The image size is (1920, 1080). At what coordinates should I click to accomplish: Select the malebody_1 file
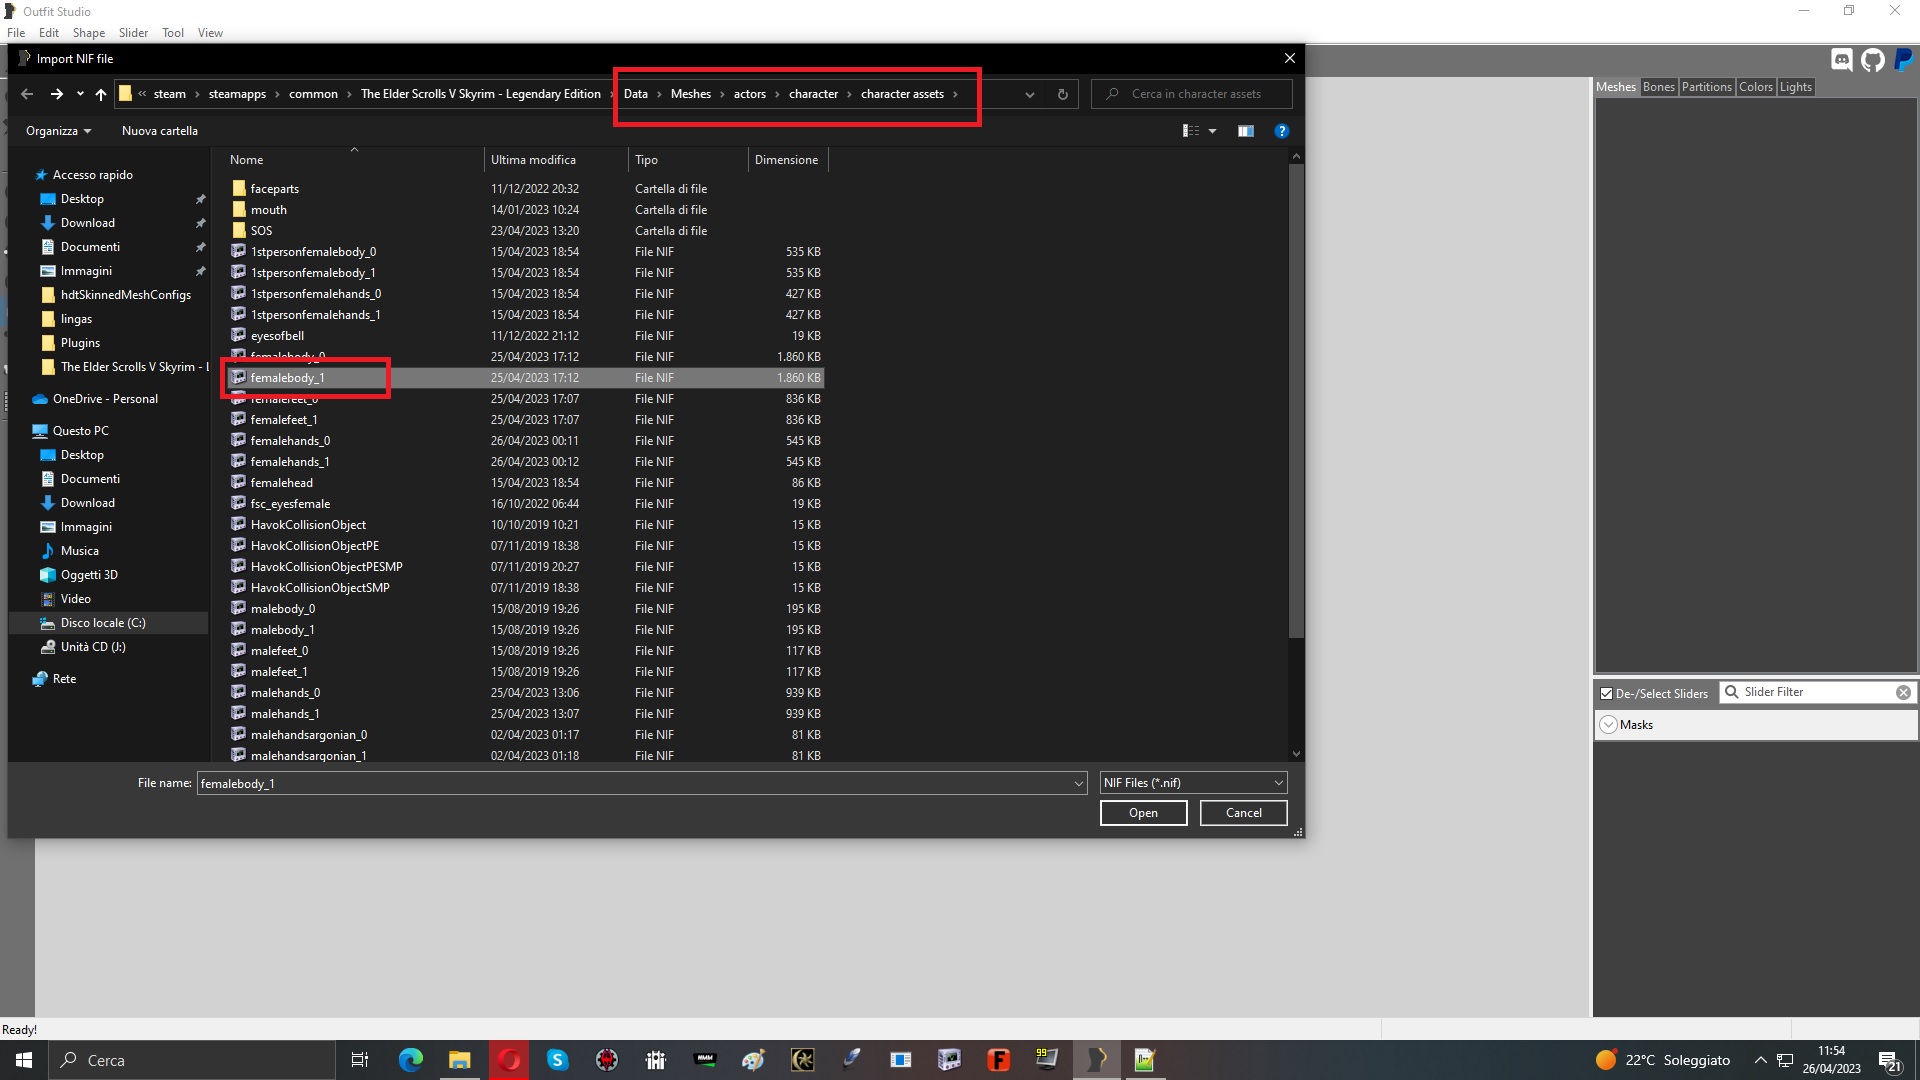pos(282,630)
